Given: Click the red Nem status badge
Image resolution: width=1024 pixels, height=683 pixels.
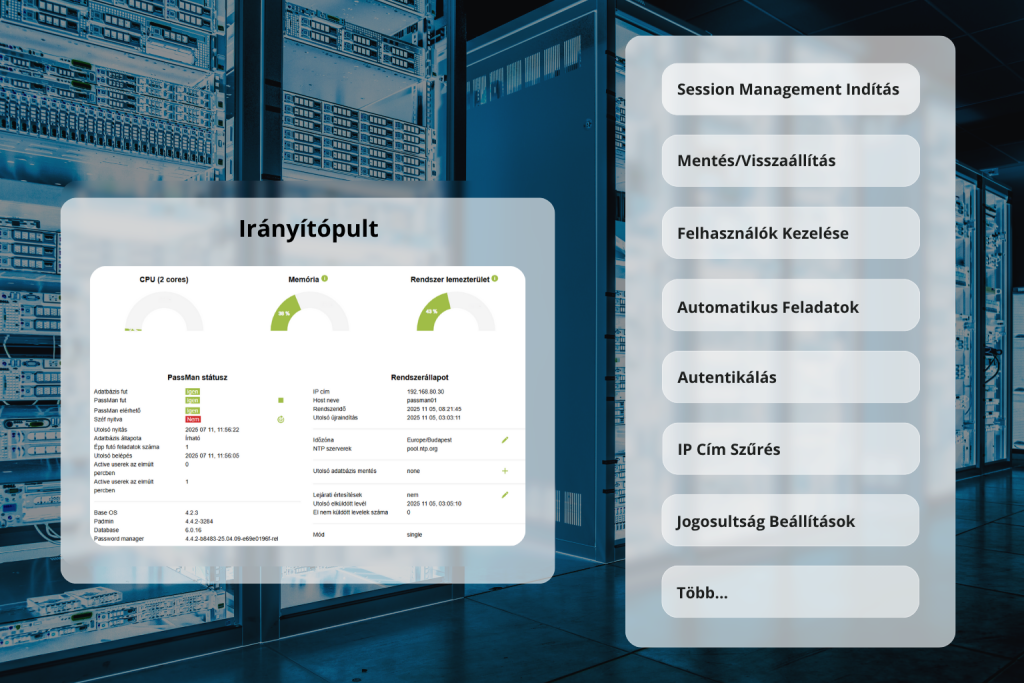Looking at the screenshot, I should (193, 419).
